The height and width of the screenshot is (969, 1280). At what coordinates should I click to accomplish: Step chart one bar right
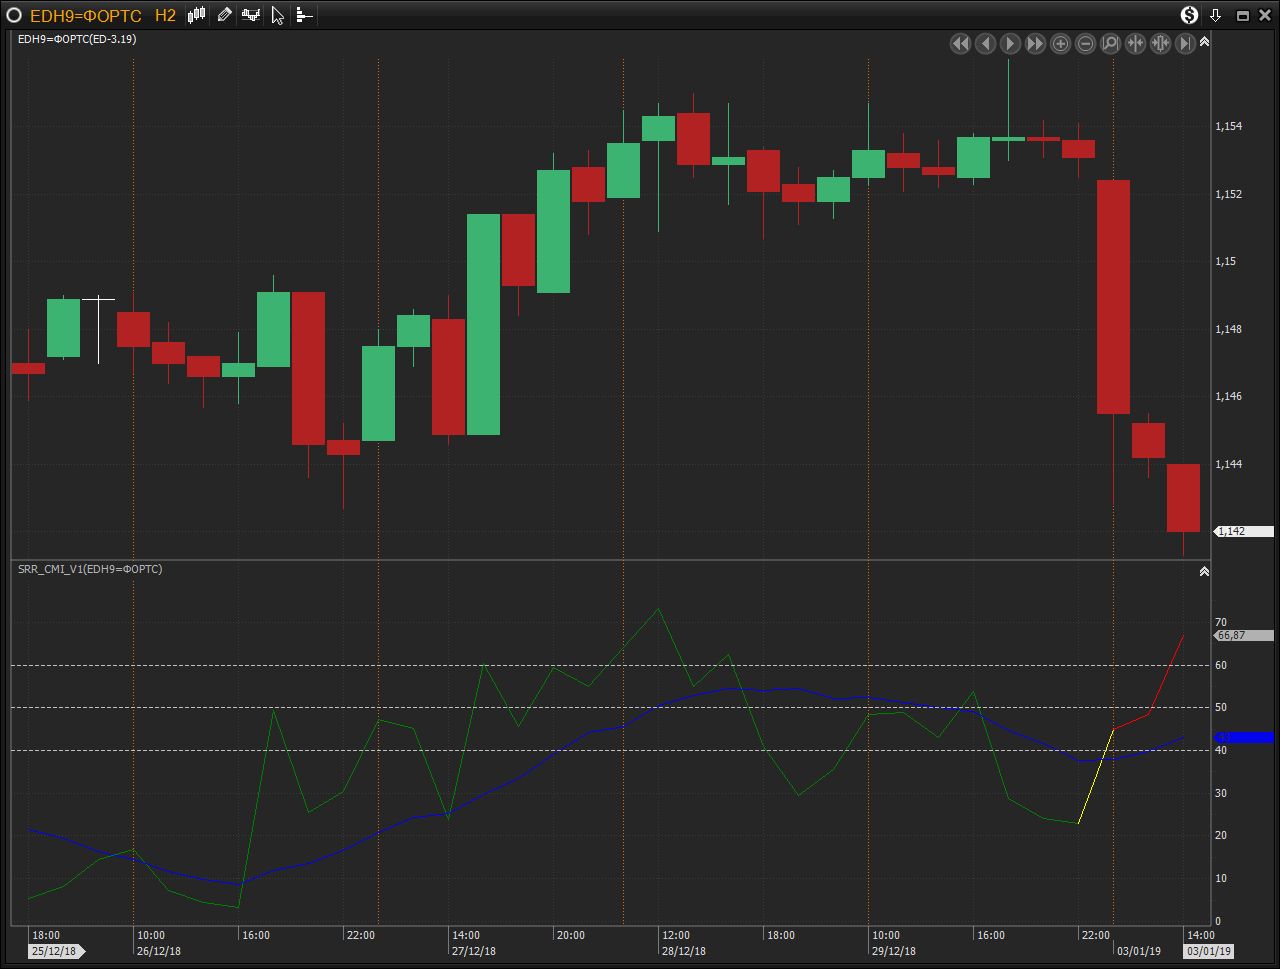1010,43
